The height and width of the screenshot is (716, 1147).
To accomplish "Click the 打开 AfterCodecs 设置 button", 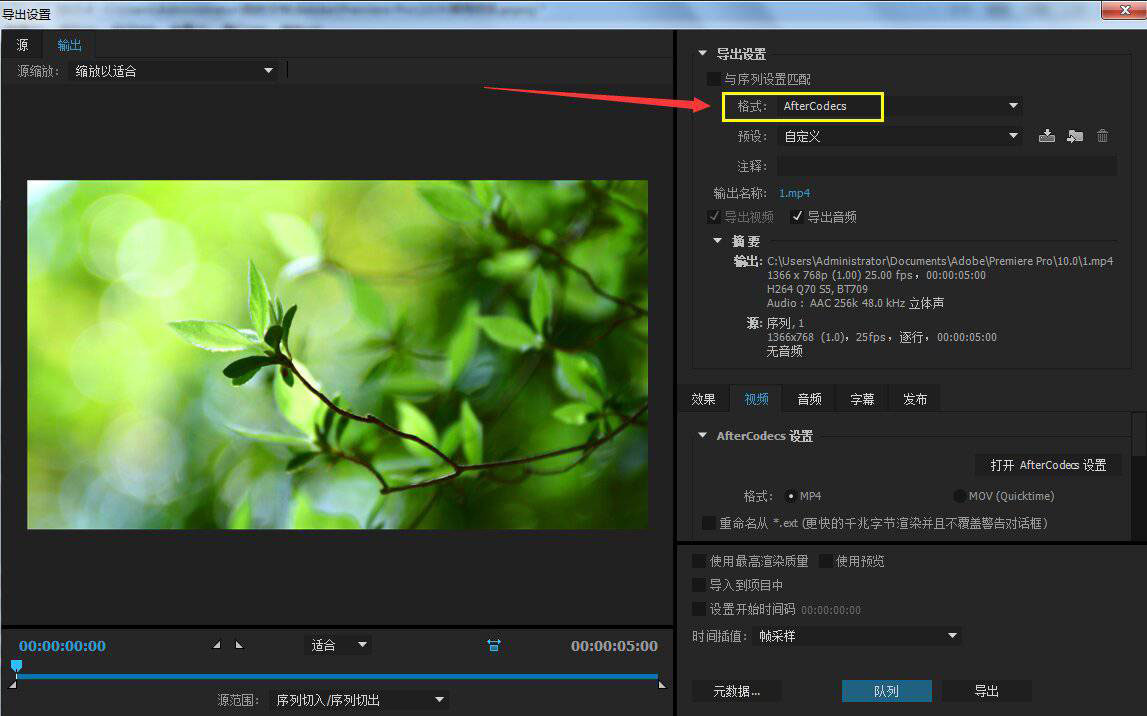I will click(x=1048, y=465).
